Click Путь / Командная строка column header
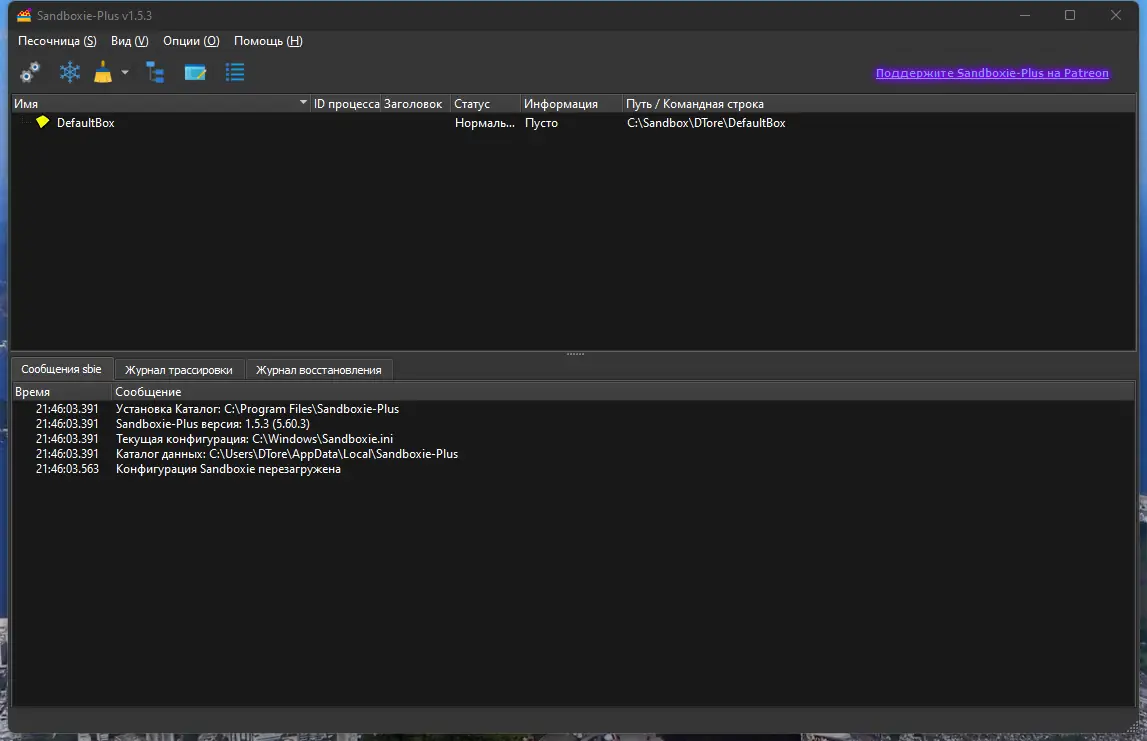1147x741 pixels. pyautogui.click(x=879, y=104)
